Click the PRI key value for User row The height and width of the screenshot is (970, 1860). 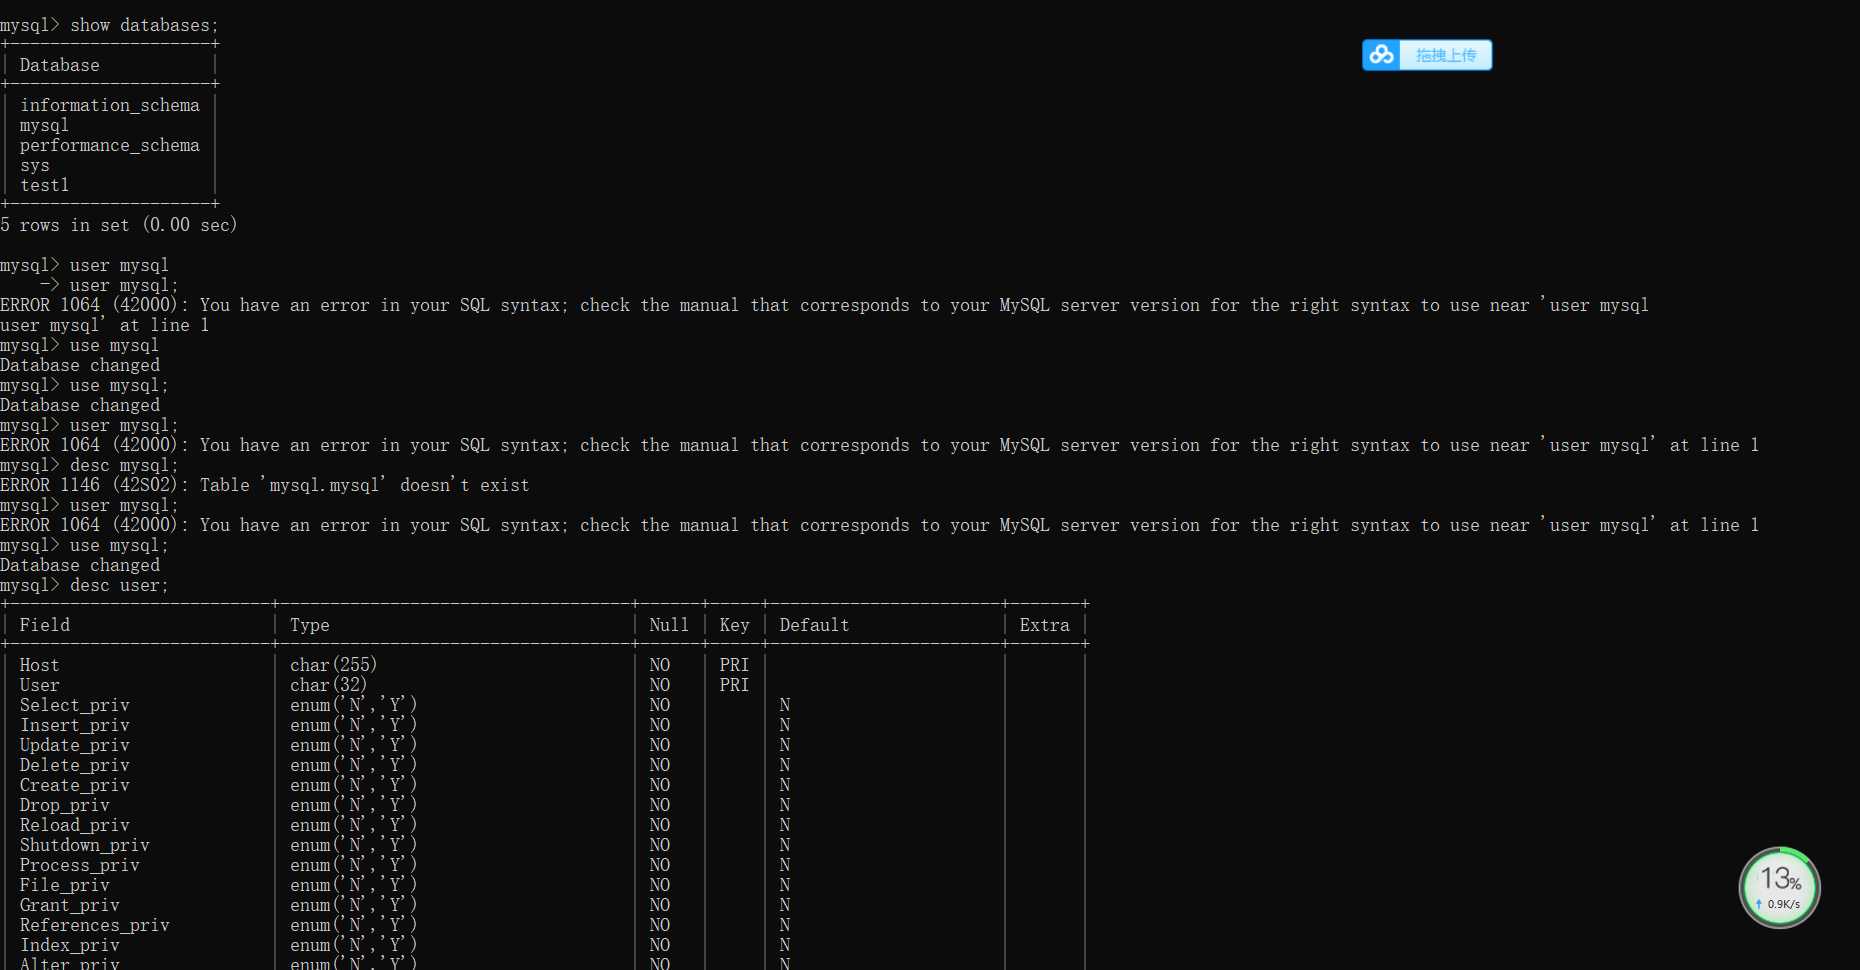coord(734,685)
